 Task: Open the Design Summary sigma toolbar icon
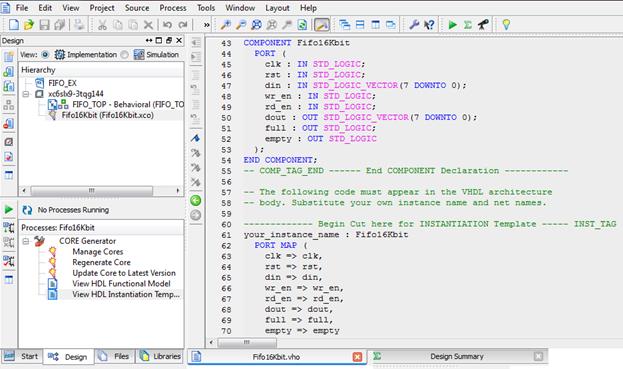click(468, 25)
